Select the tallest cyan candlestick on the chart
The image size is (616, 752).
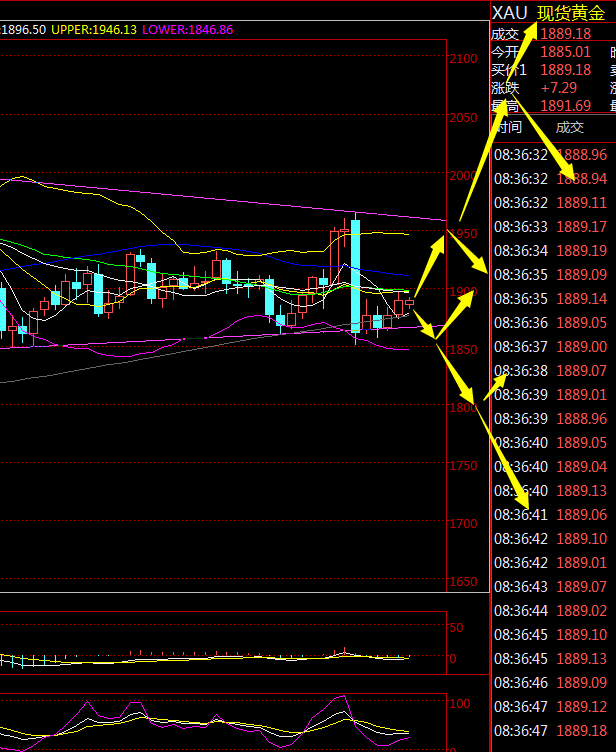coord(355,282)
